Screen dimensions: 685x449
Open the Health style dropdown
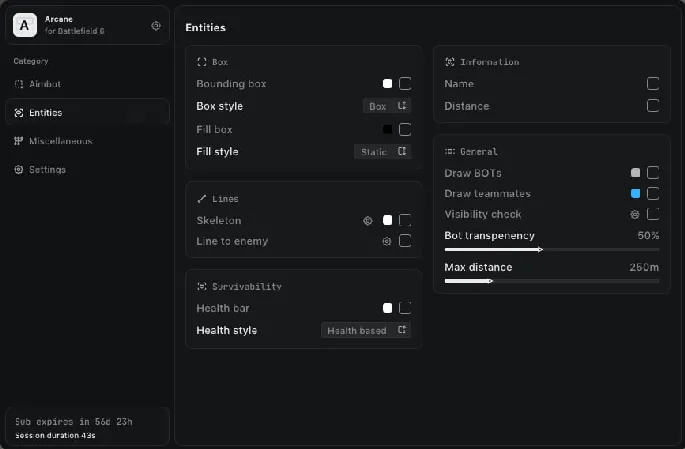pyautogui.click(x=365, y=330)
